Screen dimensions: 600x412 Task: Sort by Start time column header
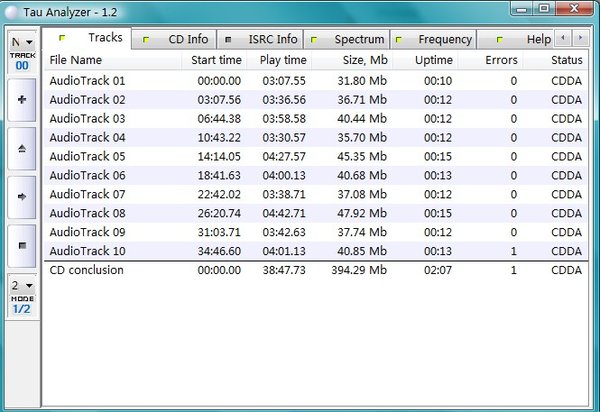[214, 60]
